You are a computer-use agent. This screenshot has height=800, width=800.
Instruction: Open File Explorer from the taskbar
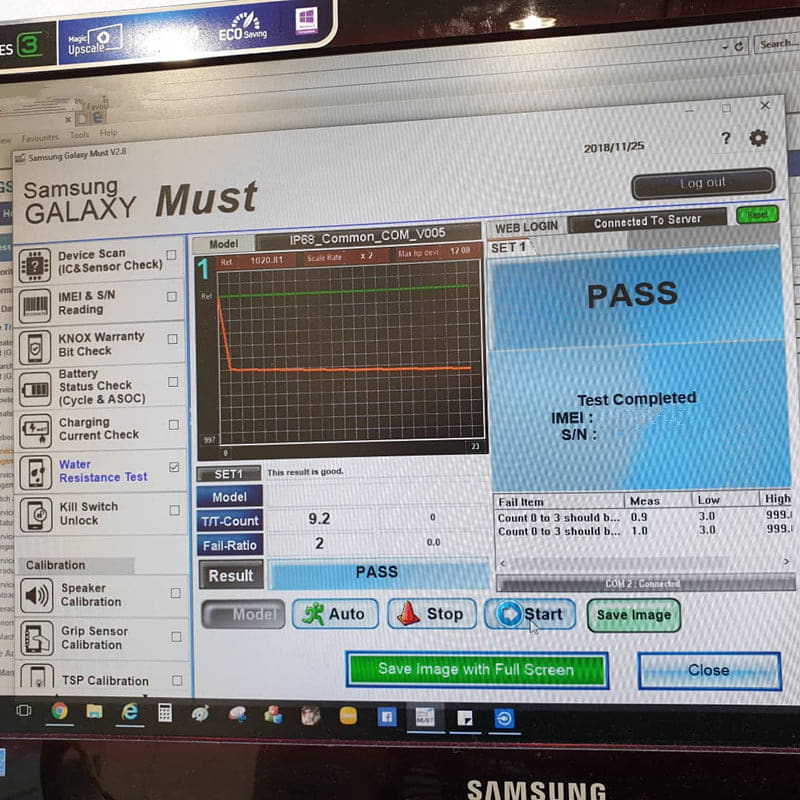pyautogui.click(x=94, y=711)
